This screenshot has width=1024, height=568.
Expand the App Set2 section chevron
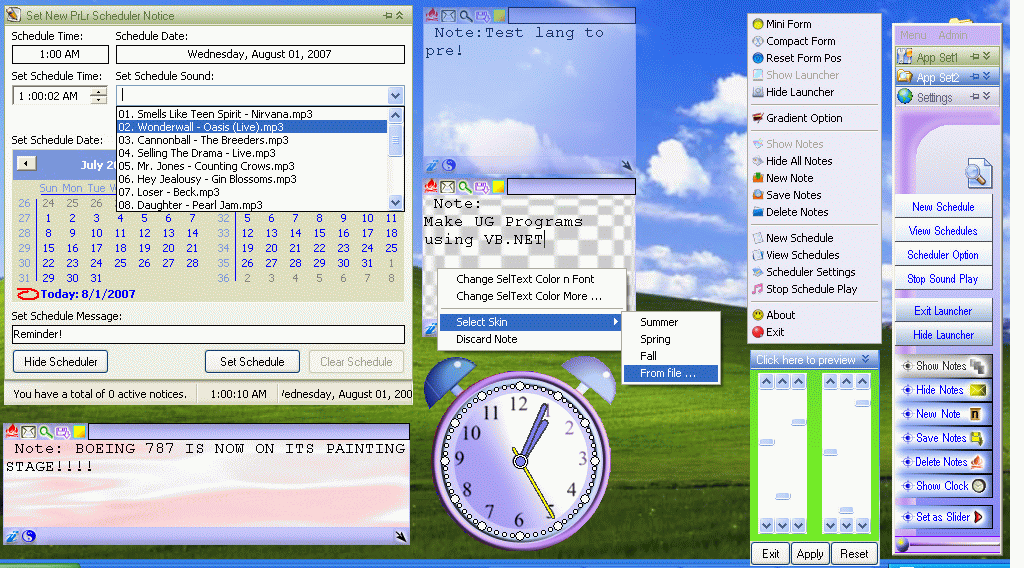point(986,77)
